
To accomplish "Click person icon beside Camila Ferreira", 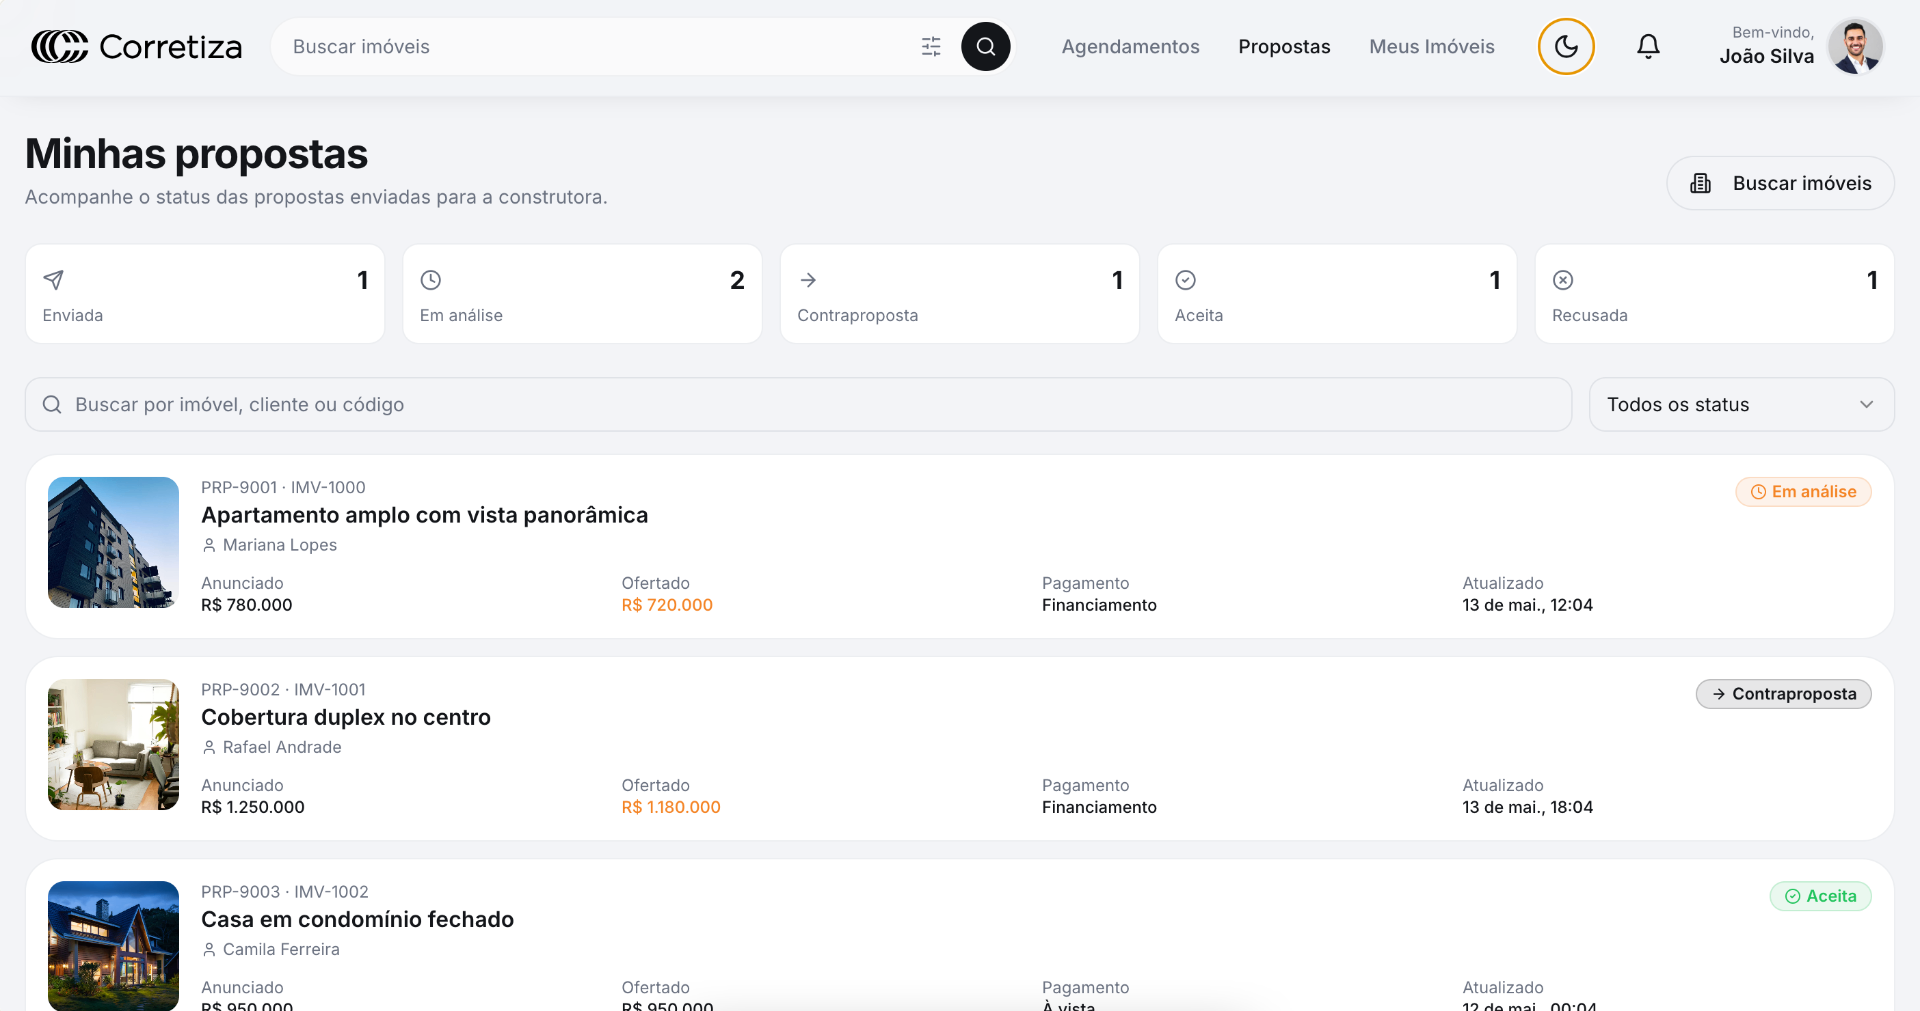I will pos(209,949).
